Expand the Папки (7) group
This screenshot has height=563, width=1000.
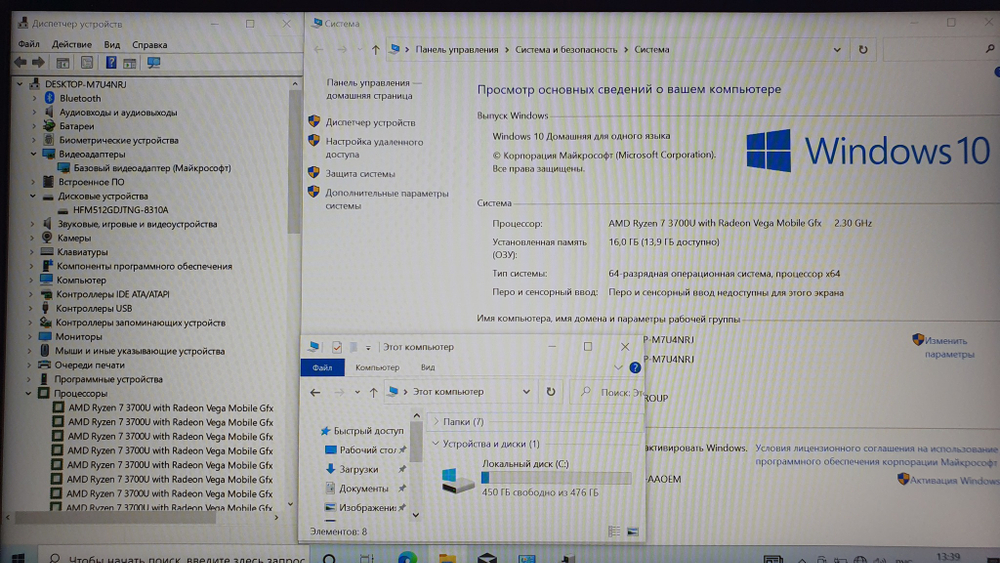pos(436,421)
